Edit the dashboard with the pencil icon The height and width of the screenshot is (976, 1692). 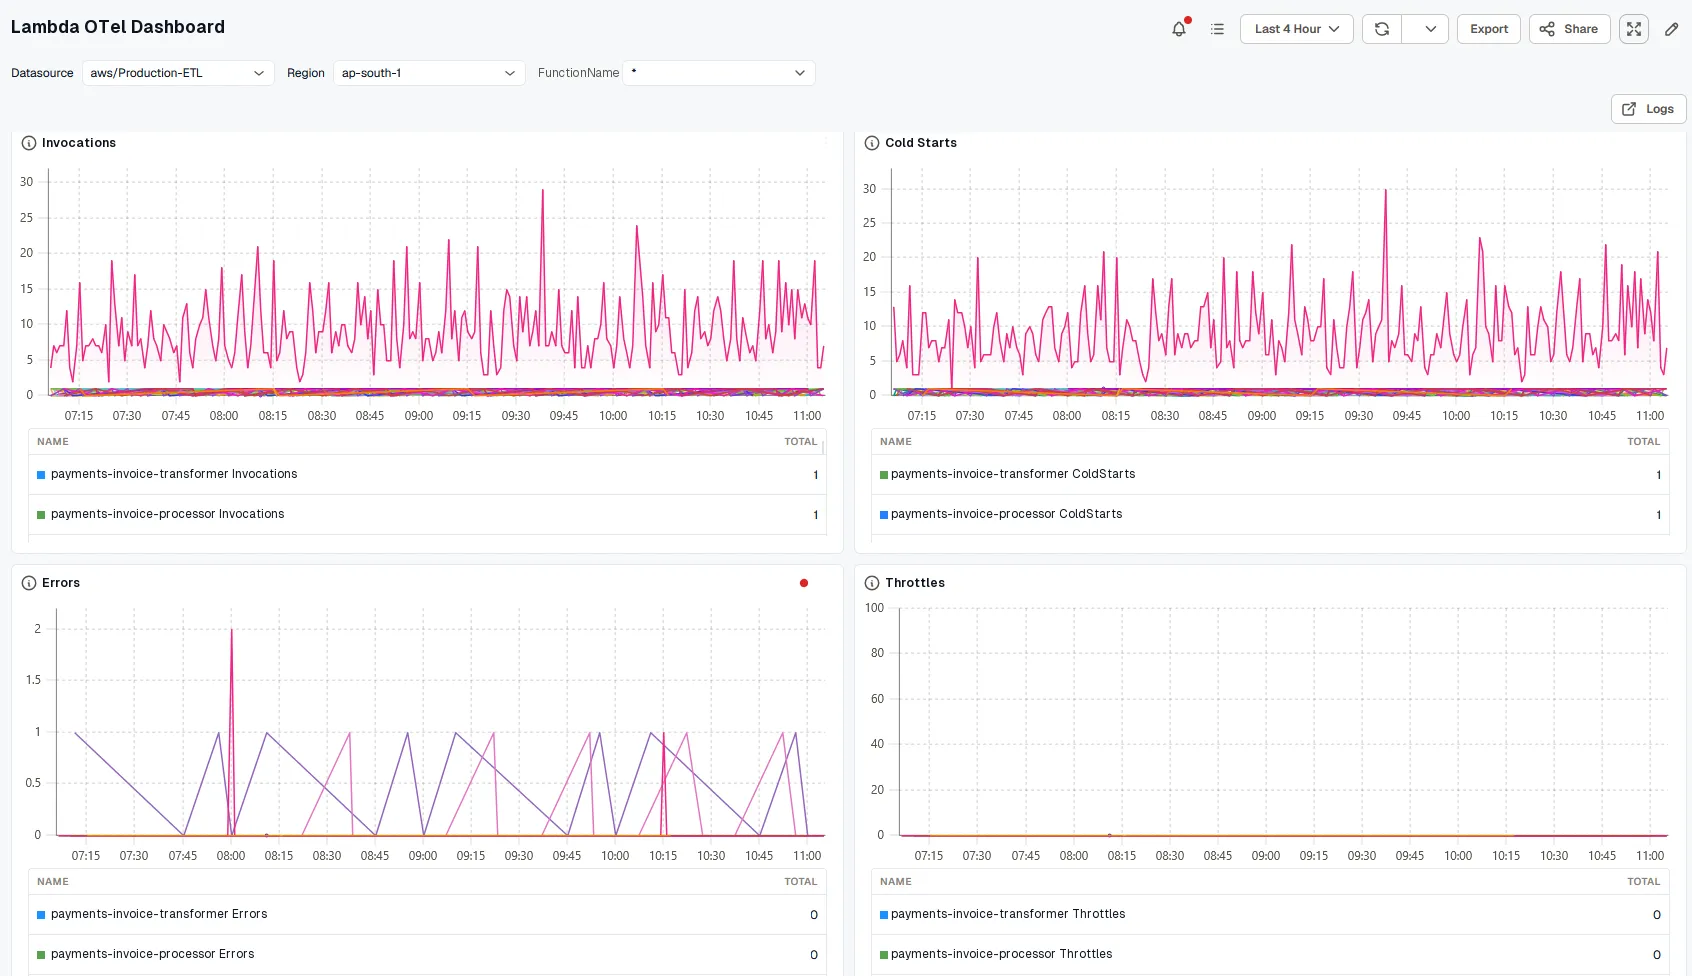pos(1671,29)
